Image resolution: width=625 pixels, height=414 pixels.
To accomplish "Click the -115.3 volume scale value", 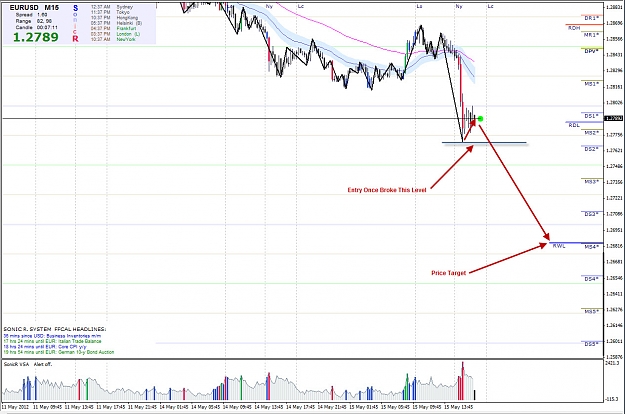I will 612,399.
